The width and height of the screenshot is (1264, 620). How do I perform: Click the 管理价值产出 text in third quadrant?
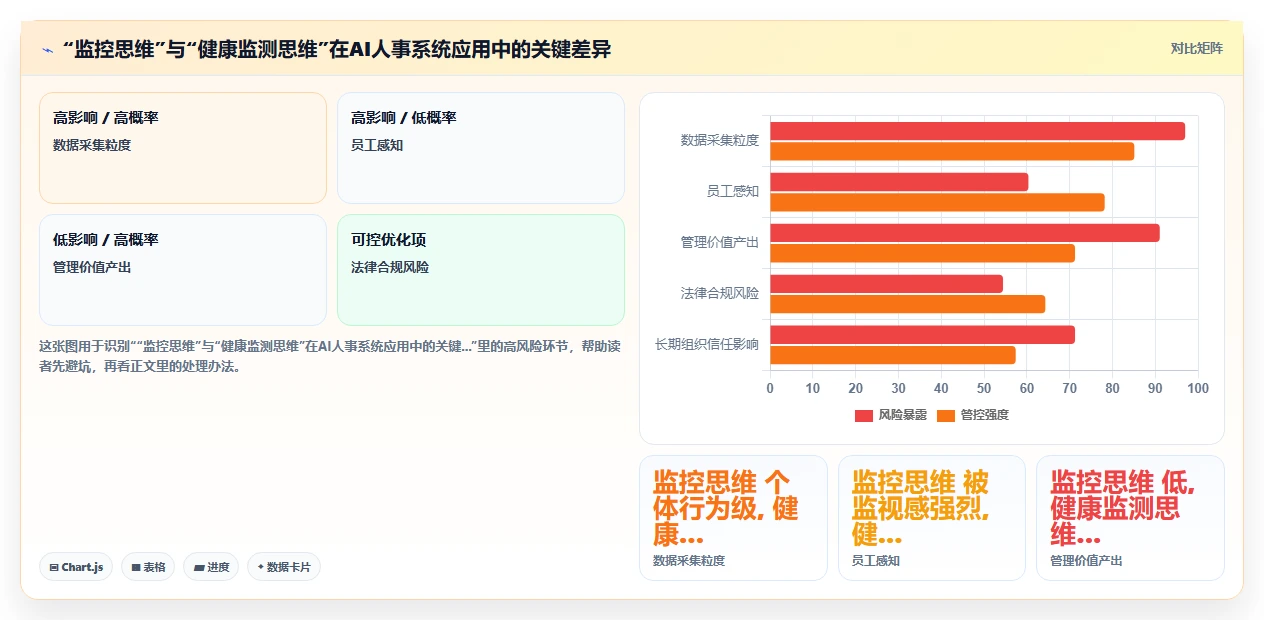[x=92, y=267]
